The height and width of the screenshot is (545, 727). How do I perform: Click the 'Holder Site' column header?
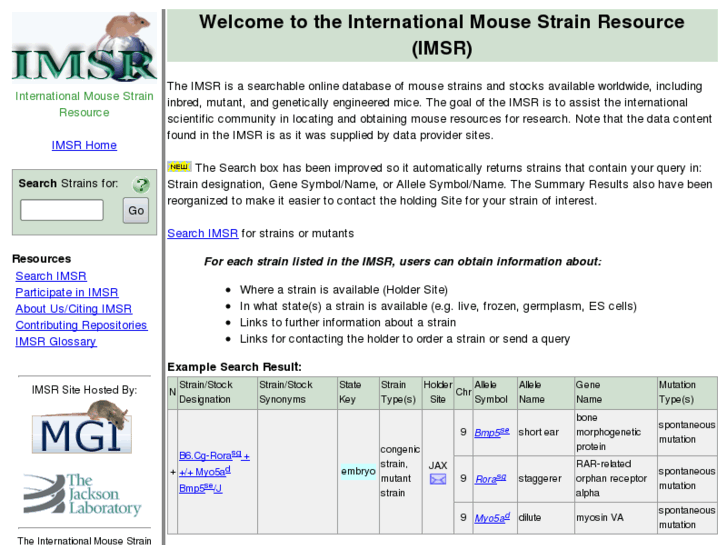click(438, 392)
